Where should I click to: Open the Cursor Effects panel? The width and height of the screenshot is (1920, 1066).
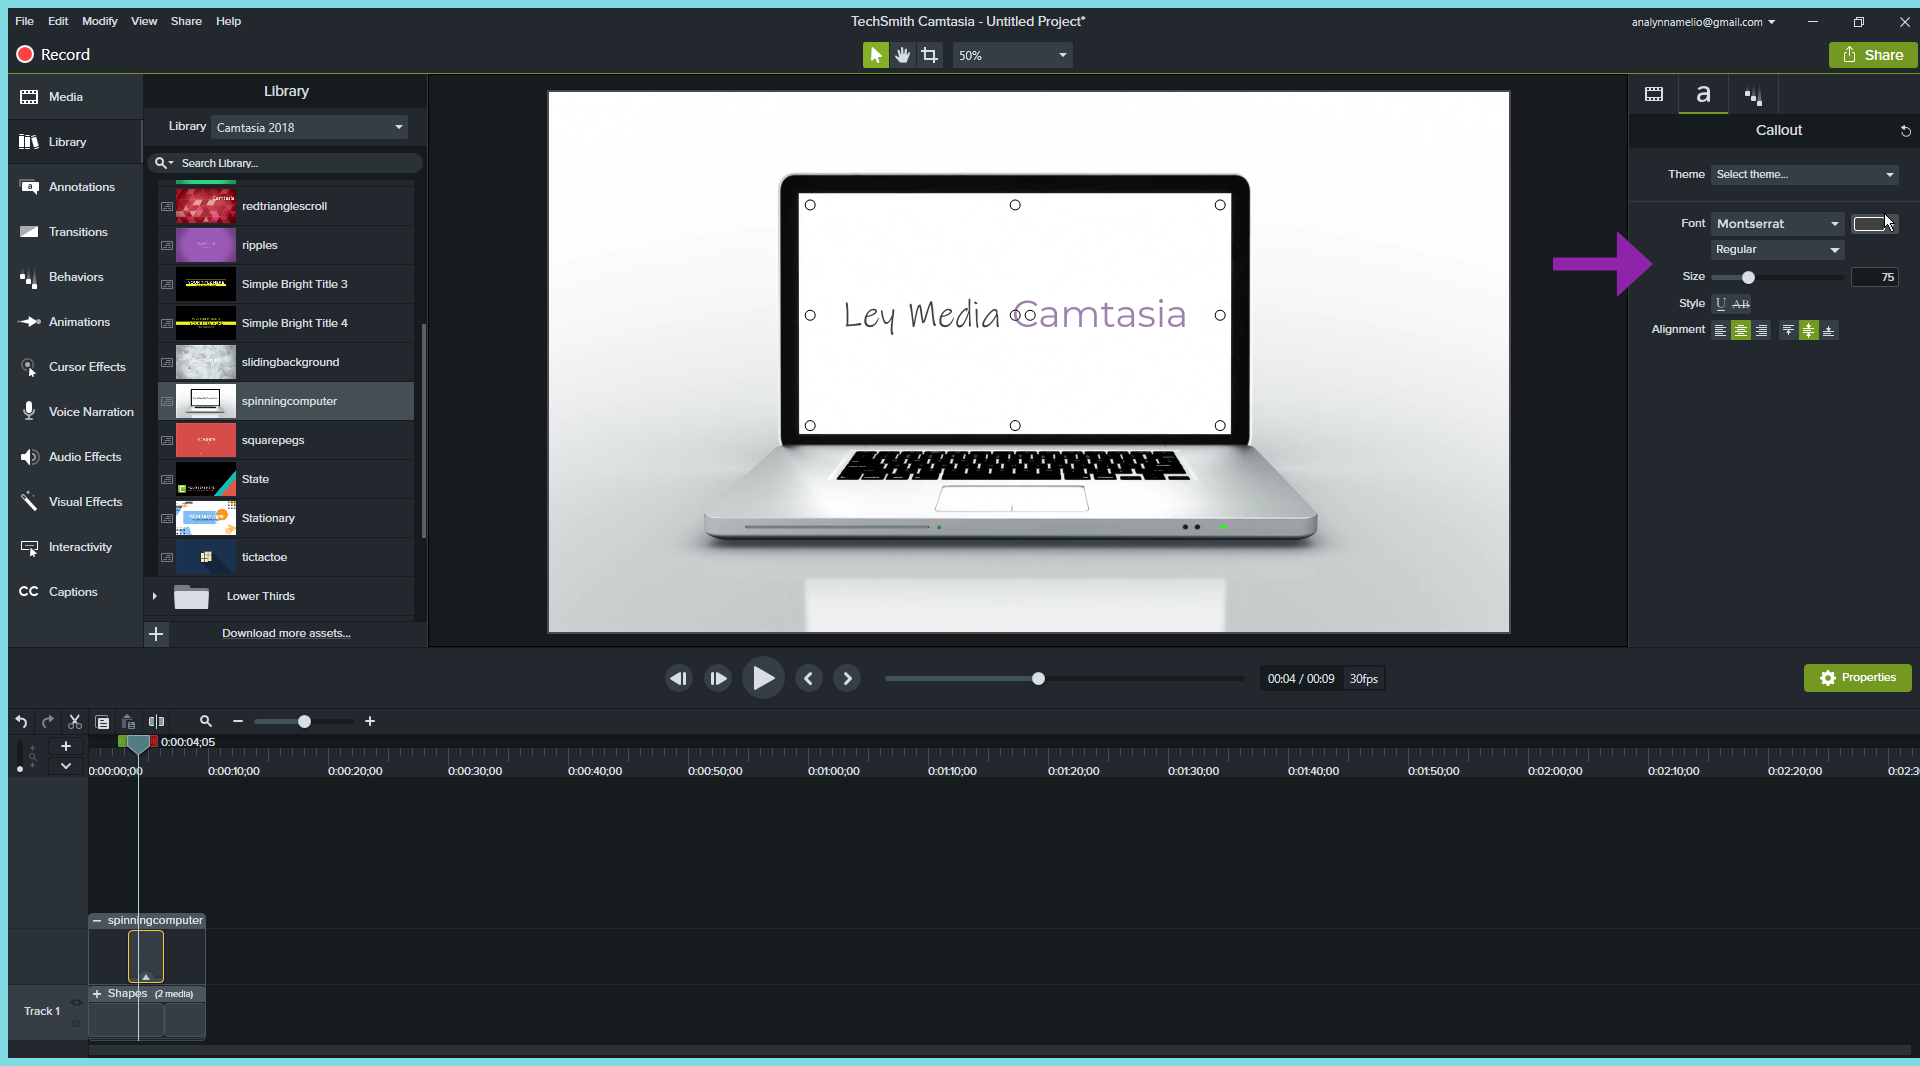pos(75,367)
